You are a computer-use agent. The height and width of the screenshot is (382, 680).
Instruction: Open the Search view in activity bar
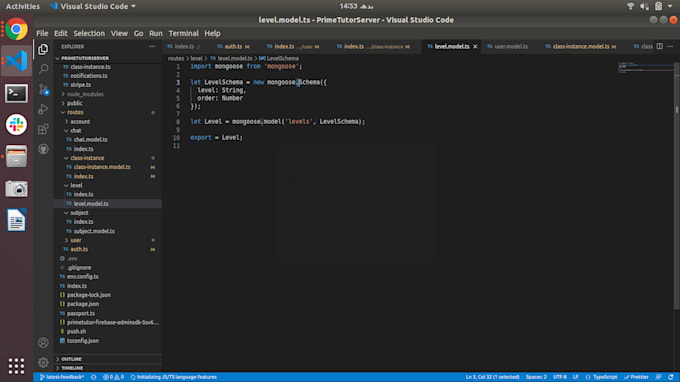coord(43,69)
